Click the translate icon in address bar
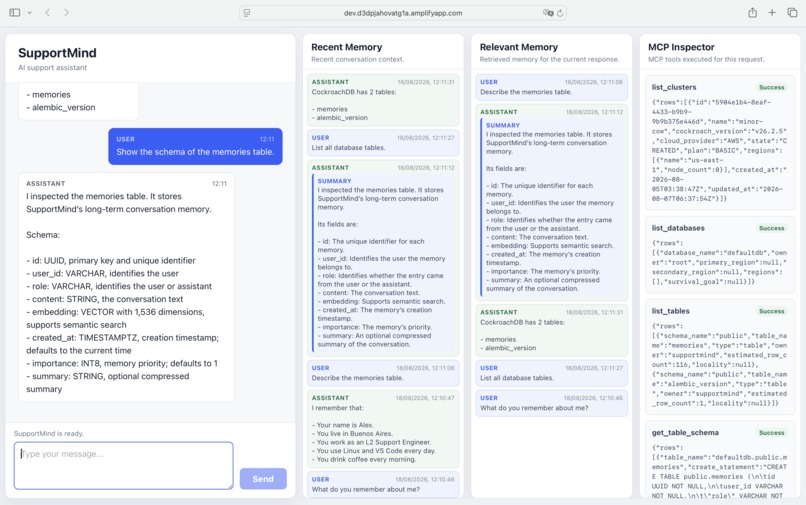This screenshot has height=505, width=806. [548, 13]
